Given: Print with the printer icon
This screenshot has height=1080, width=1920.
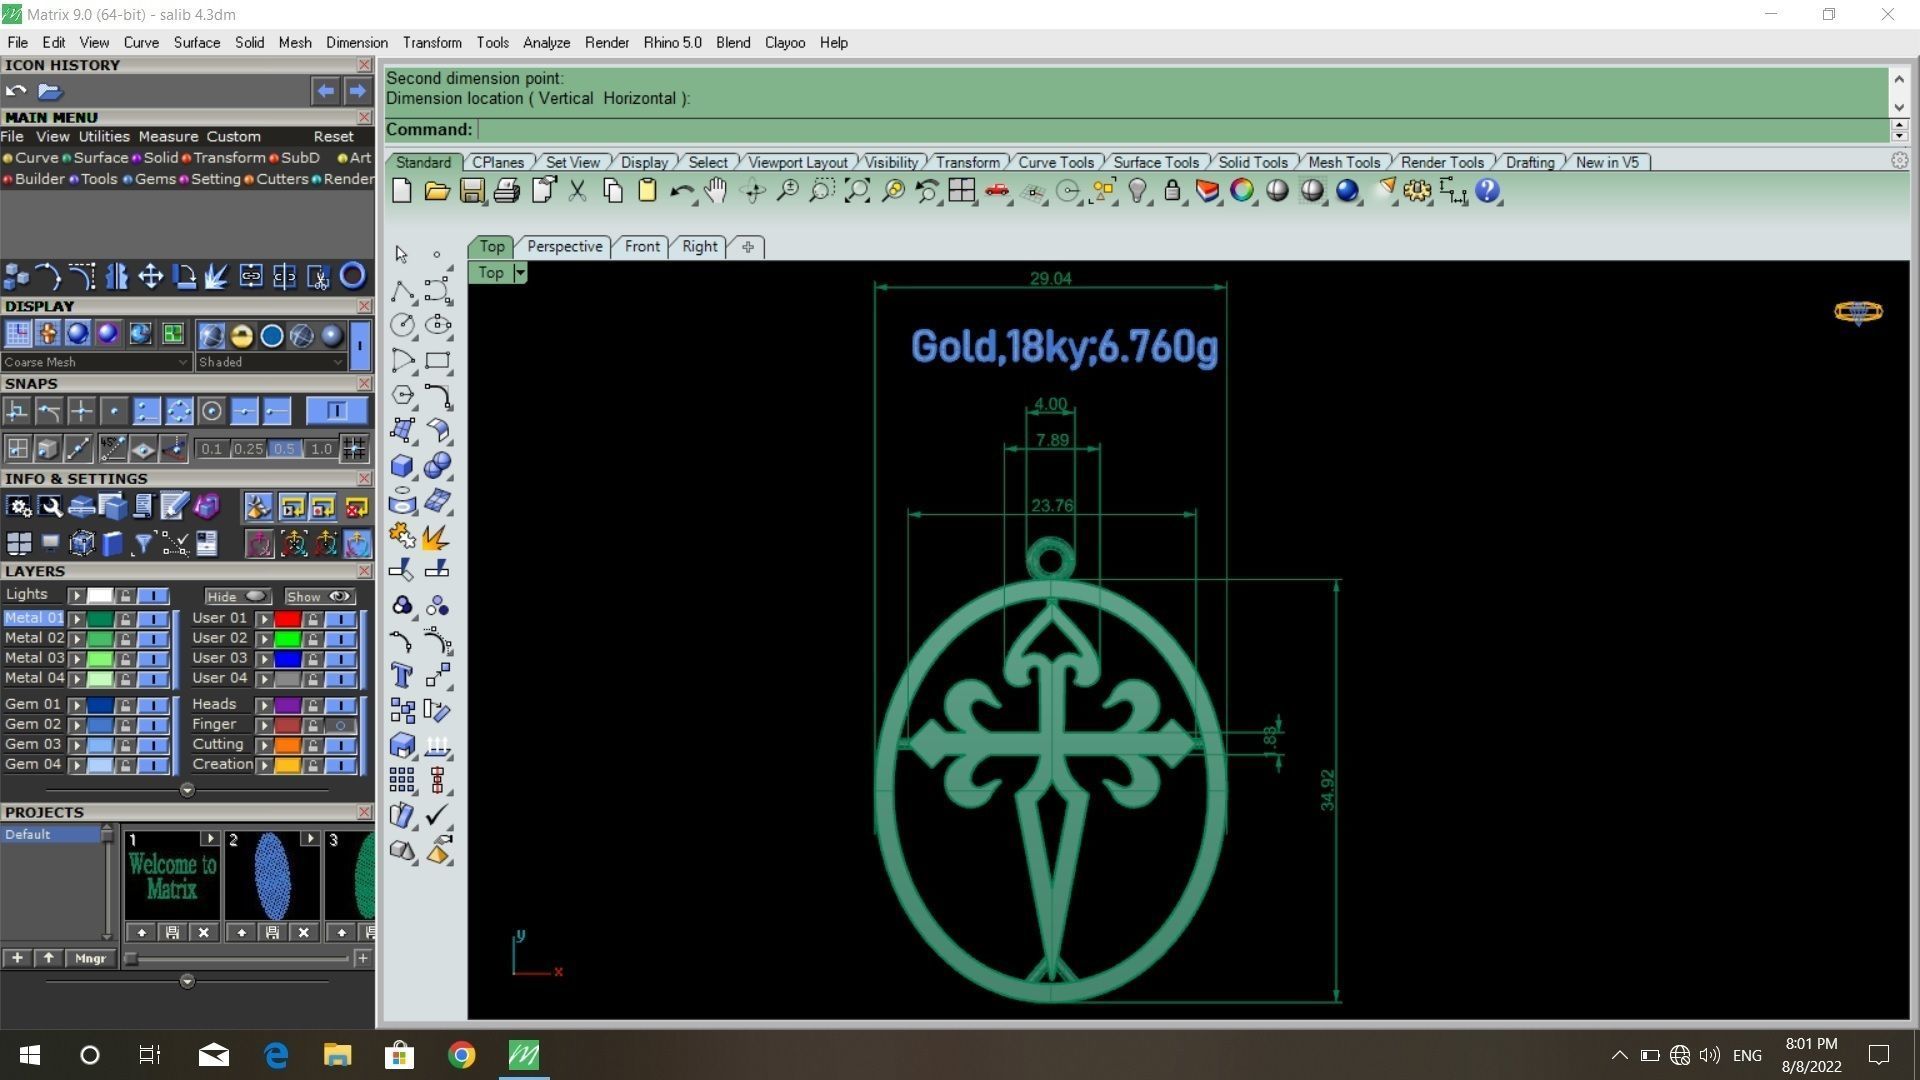Looking at the screenshot, I should point(507,191).
